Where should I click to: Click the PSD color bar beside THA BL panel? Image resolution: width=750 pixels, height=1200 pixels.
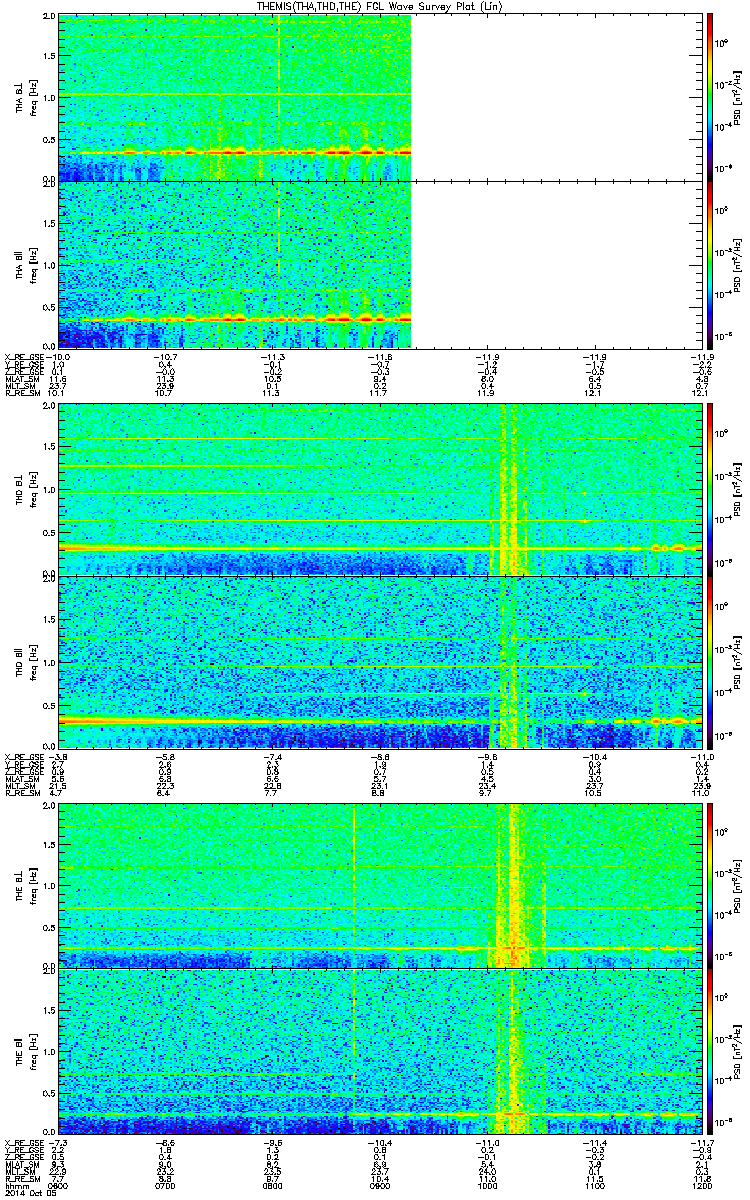coord(709,97)
